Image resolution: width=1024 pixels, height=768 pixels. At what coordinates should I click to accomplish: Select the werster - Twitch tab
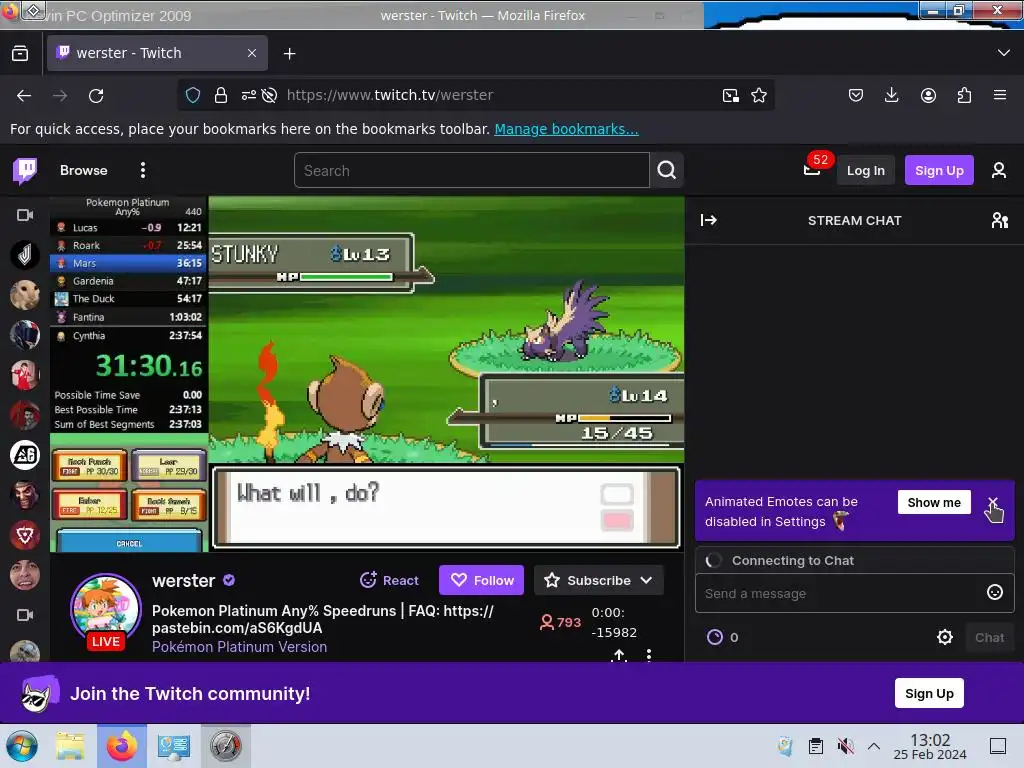coord(157,53)
